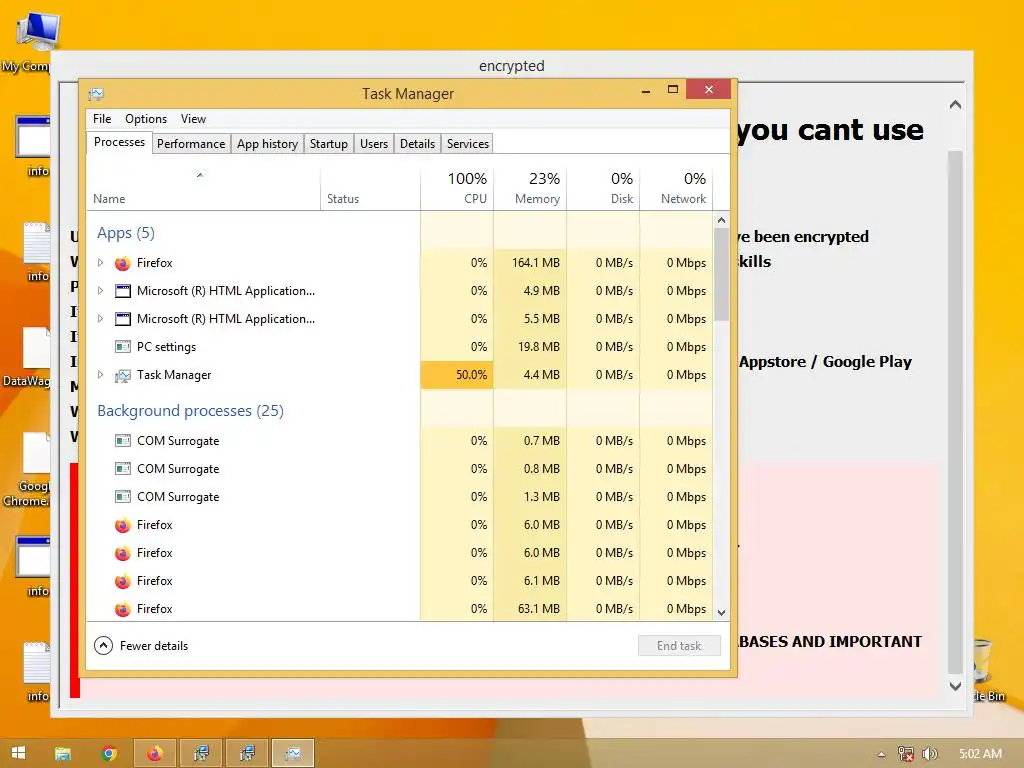Screen dimensions: 1024x768
Task: Click the 5:02 AM clock
Action: pos(980,754)
